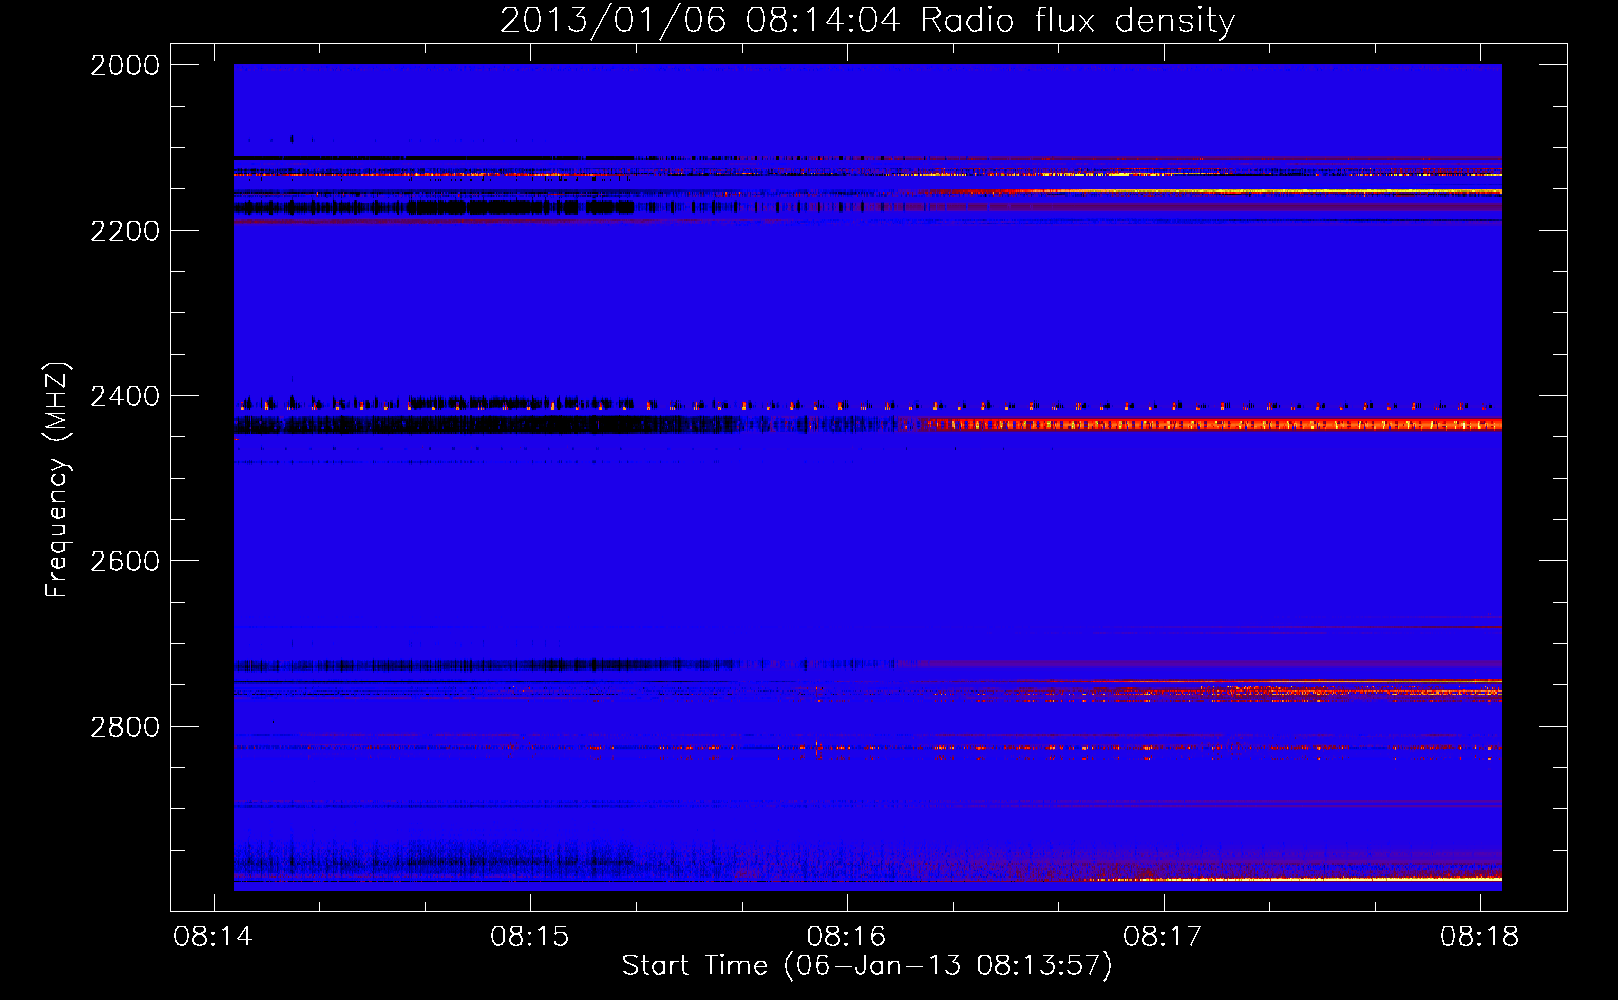Image resolution: width=1618 pixels, height=1000 pixels.
Task: Select the 2800 frequency tick label
Action: (125, 727)
